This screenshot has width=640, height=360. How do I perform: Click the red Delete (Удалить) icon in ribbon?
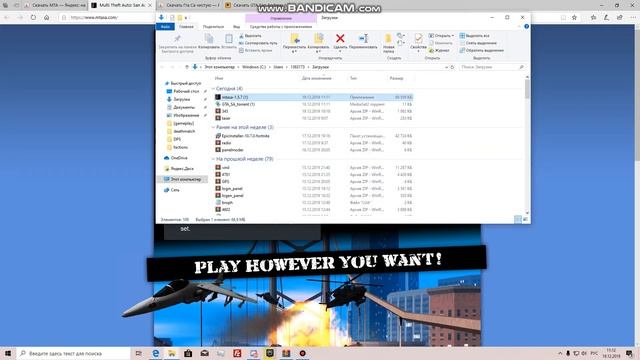pyautogui.click(x=340, y=39)
